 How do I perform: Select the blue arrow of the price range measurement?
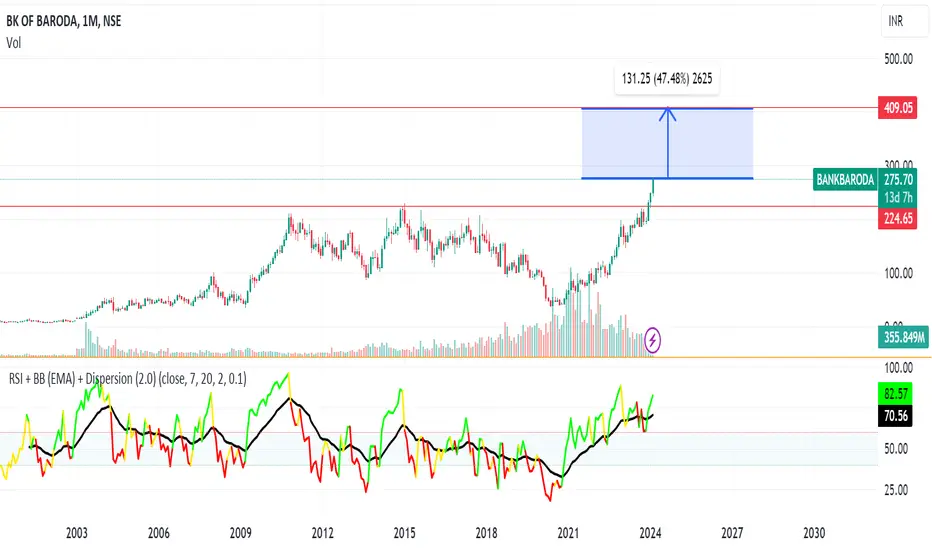point(667,143)
